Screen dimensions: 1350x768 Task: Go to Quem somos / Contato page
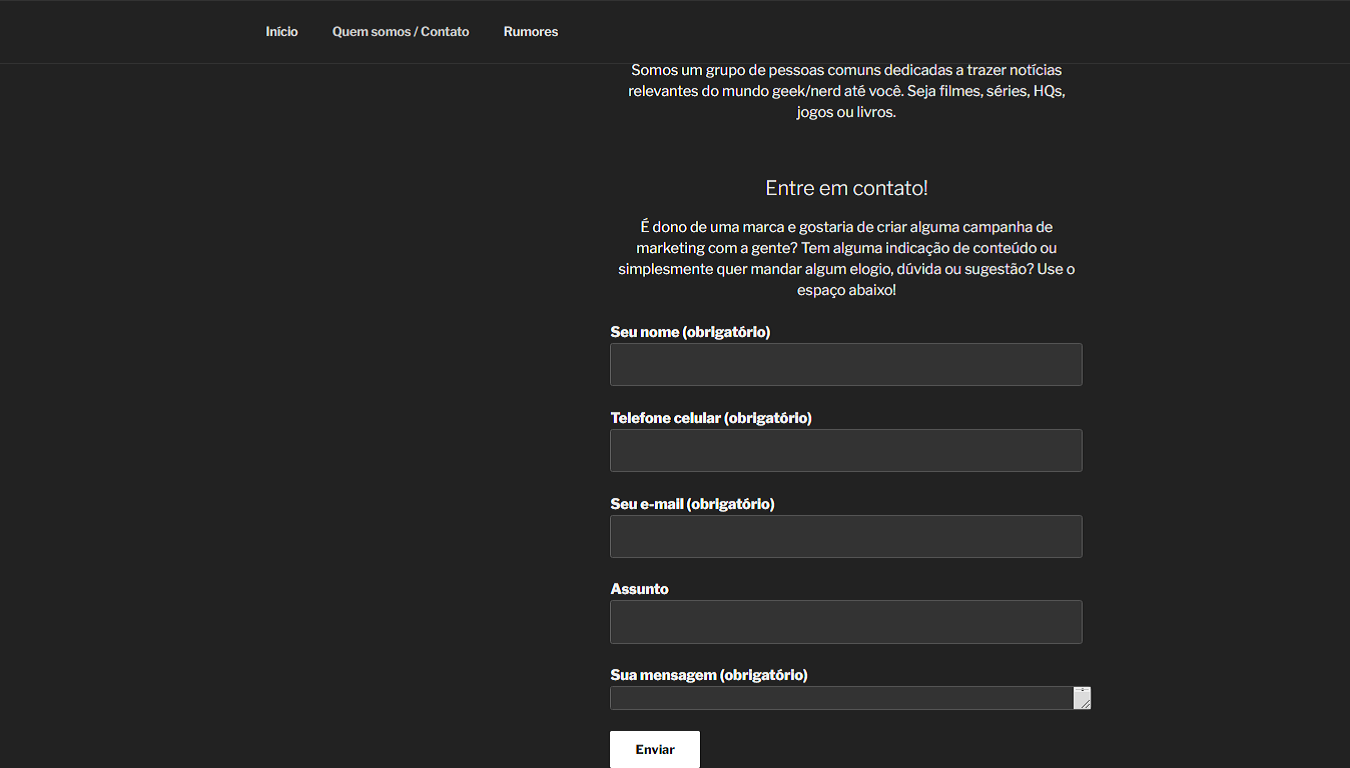[400, 32]
